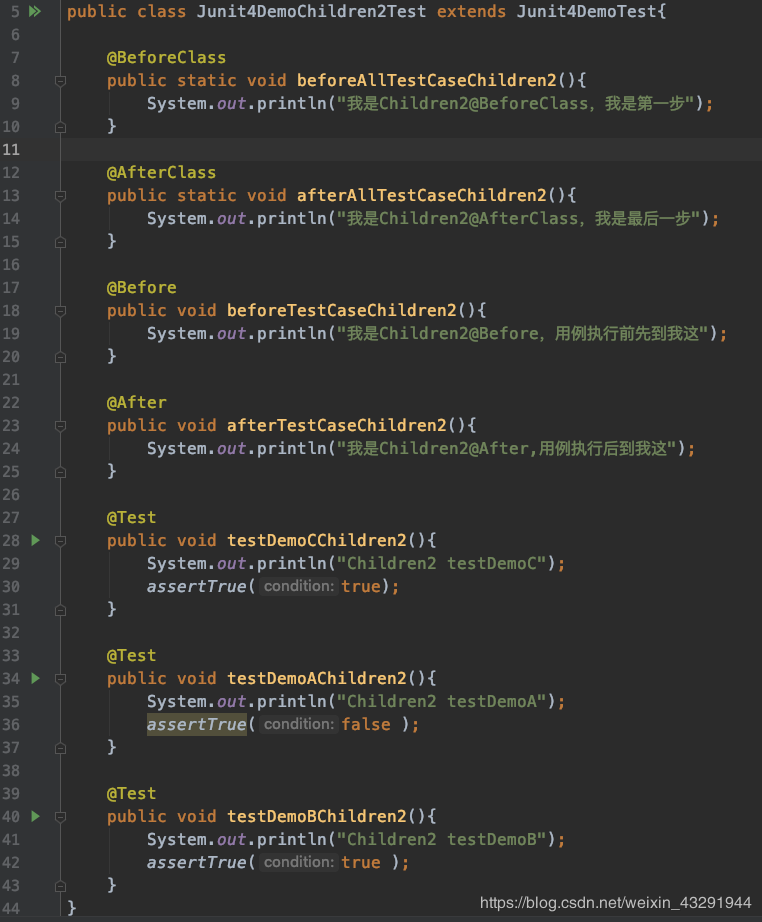Viewport: 762px width, 922px height.
Task: Run testDemoBChildren2 from gutter icon
Action: tap(35, 816)
